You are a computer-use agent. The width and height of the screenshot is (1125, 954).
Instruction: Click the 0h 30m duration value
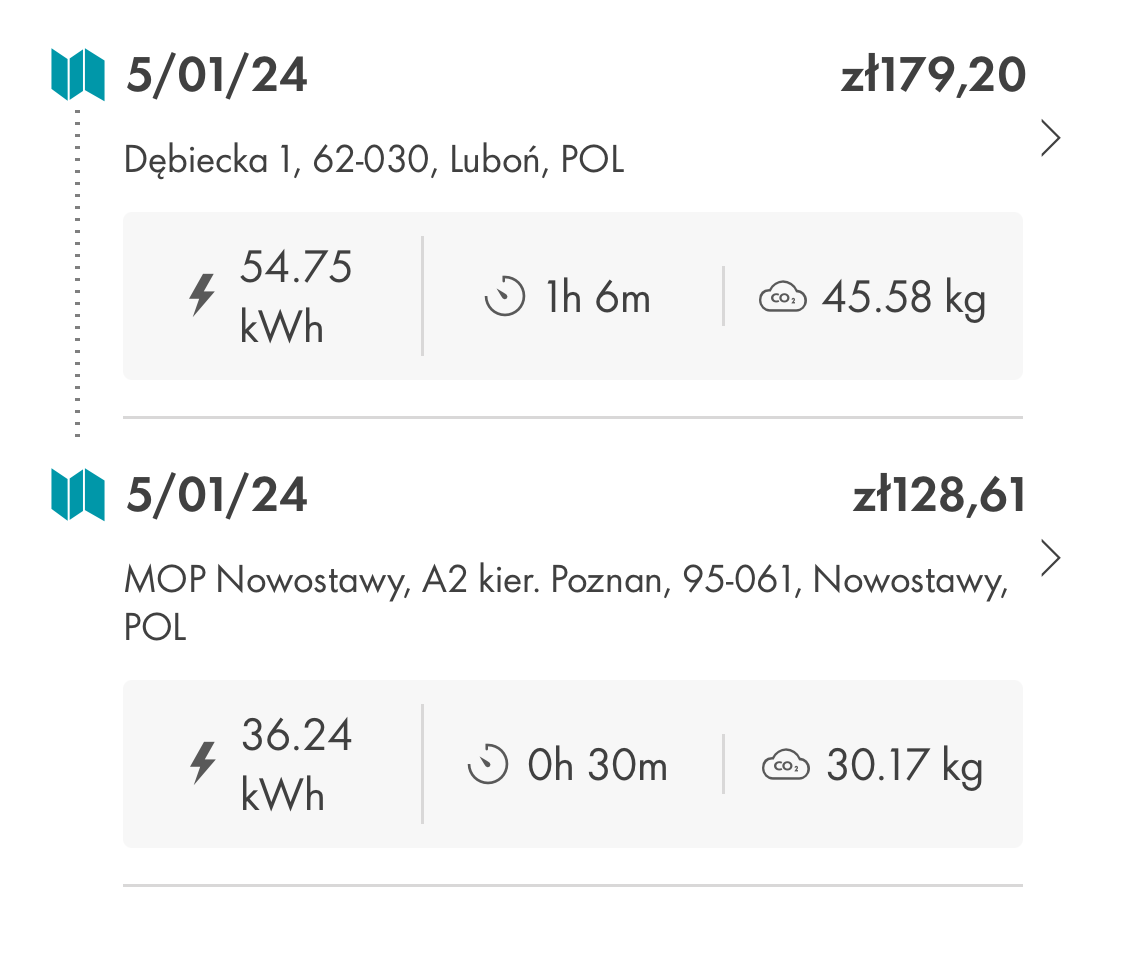[x=598, y=765]
